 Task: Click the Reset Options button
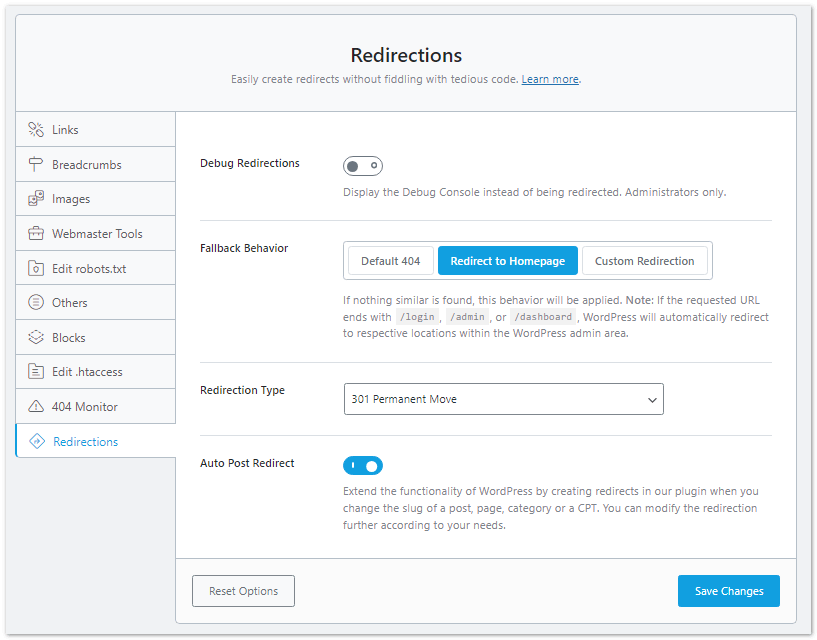click(x=243, y=591)
